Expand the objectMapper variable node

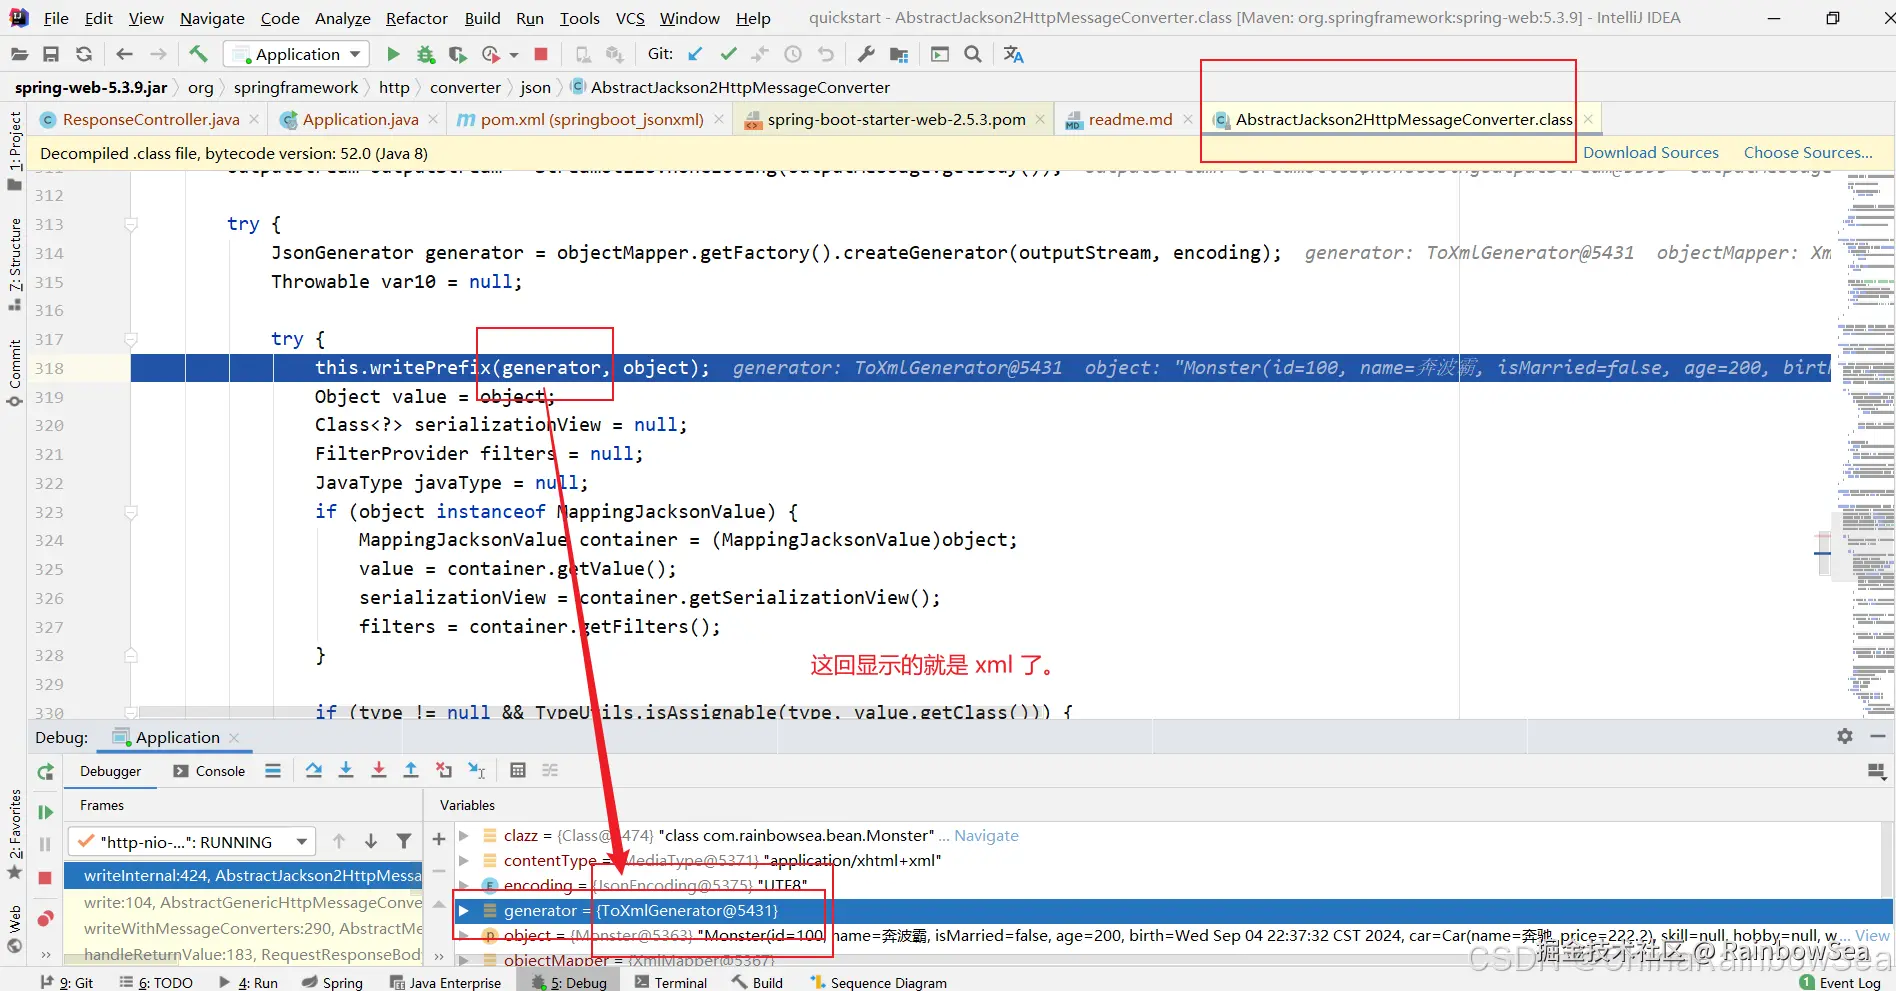[464, 960]
